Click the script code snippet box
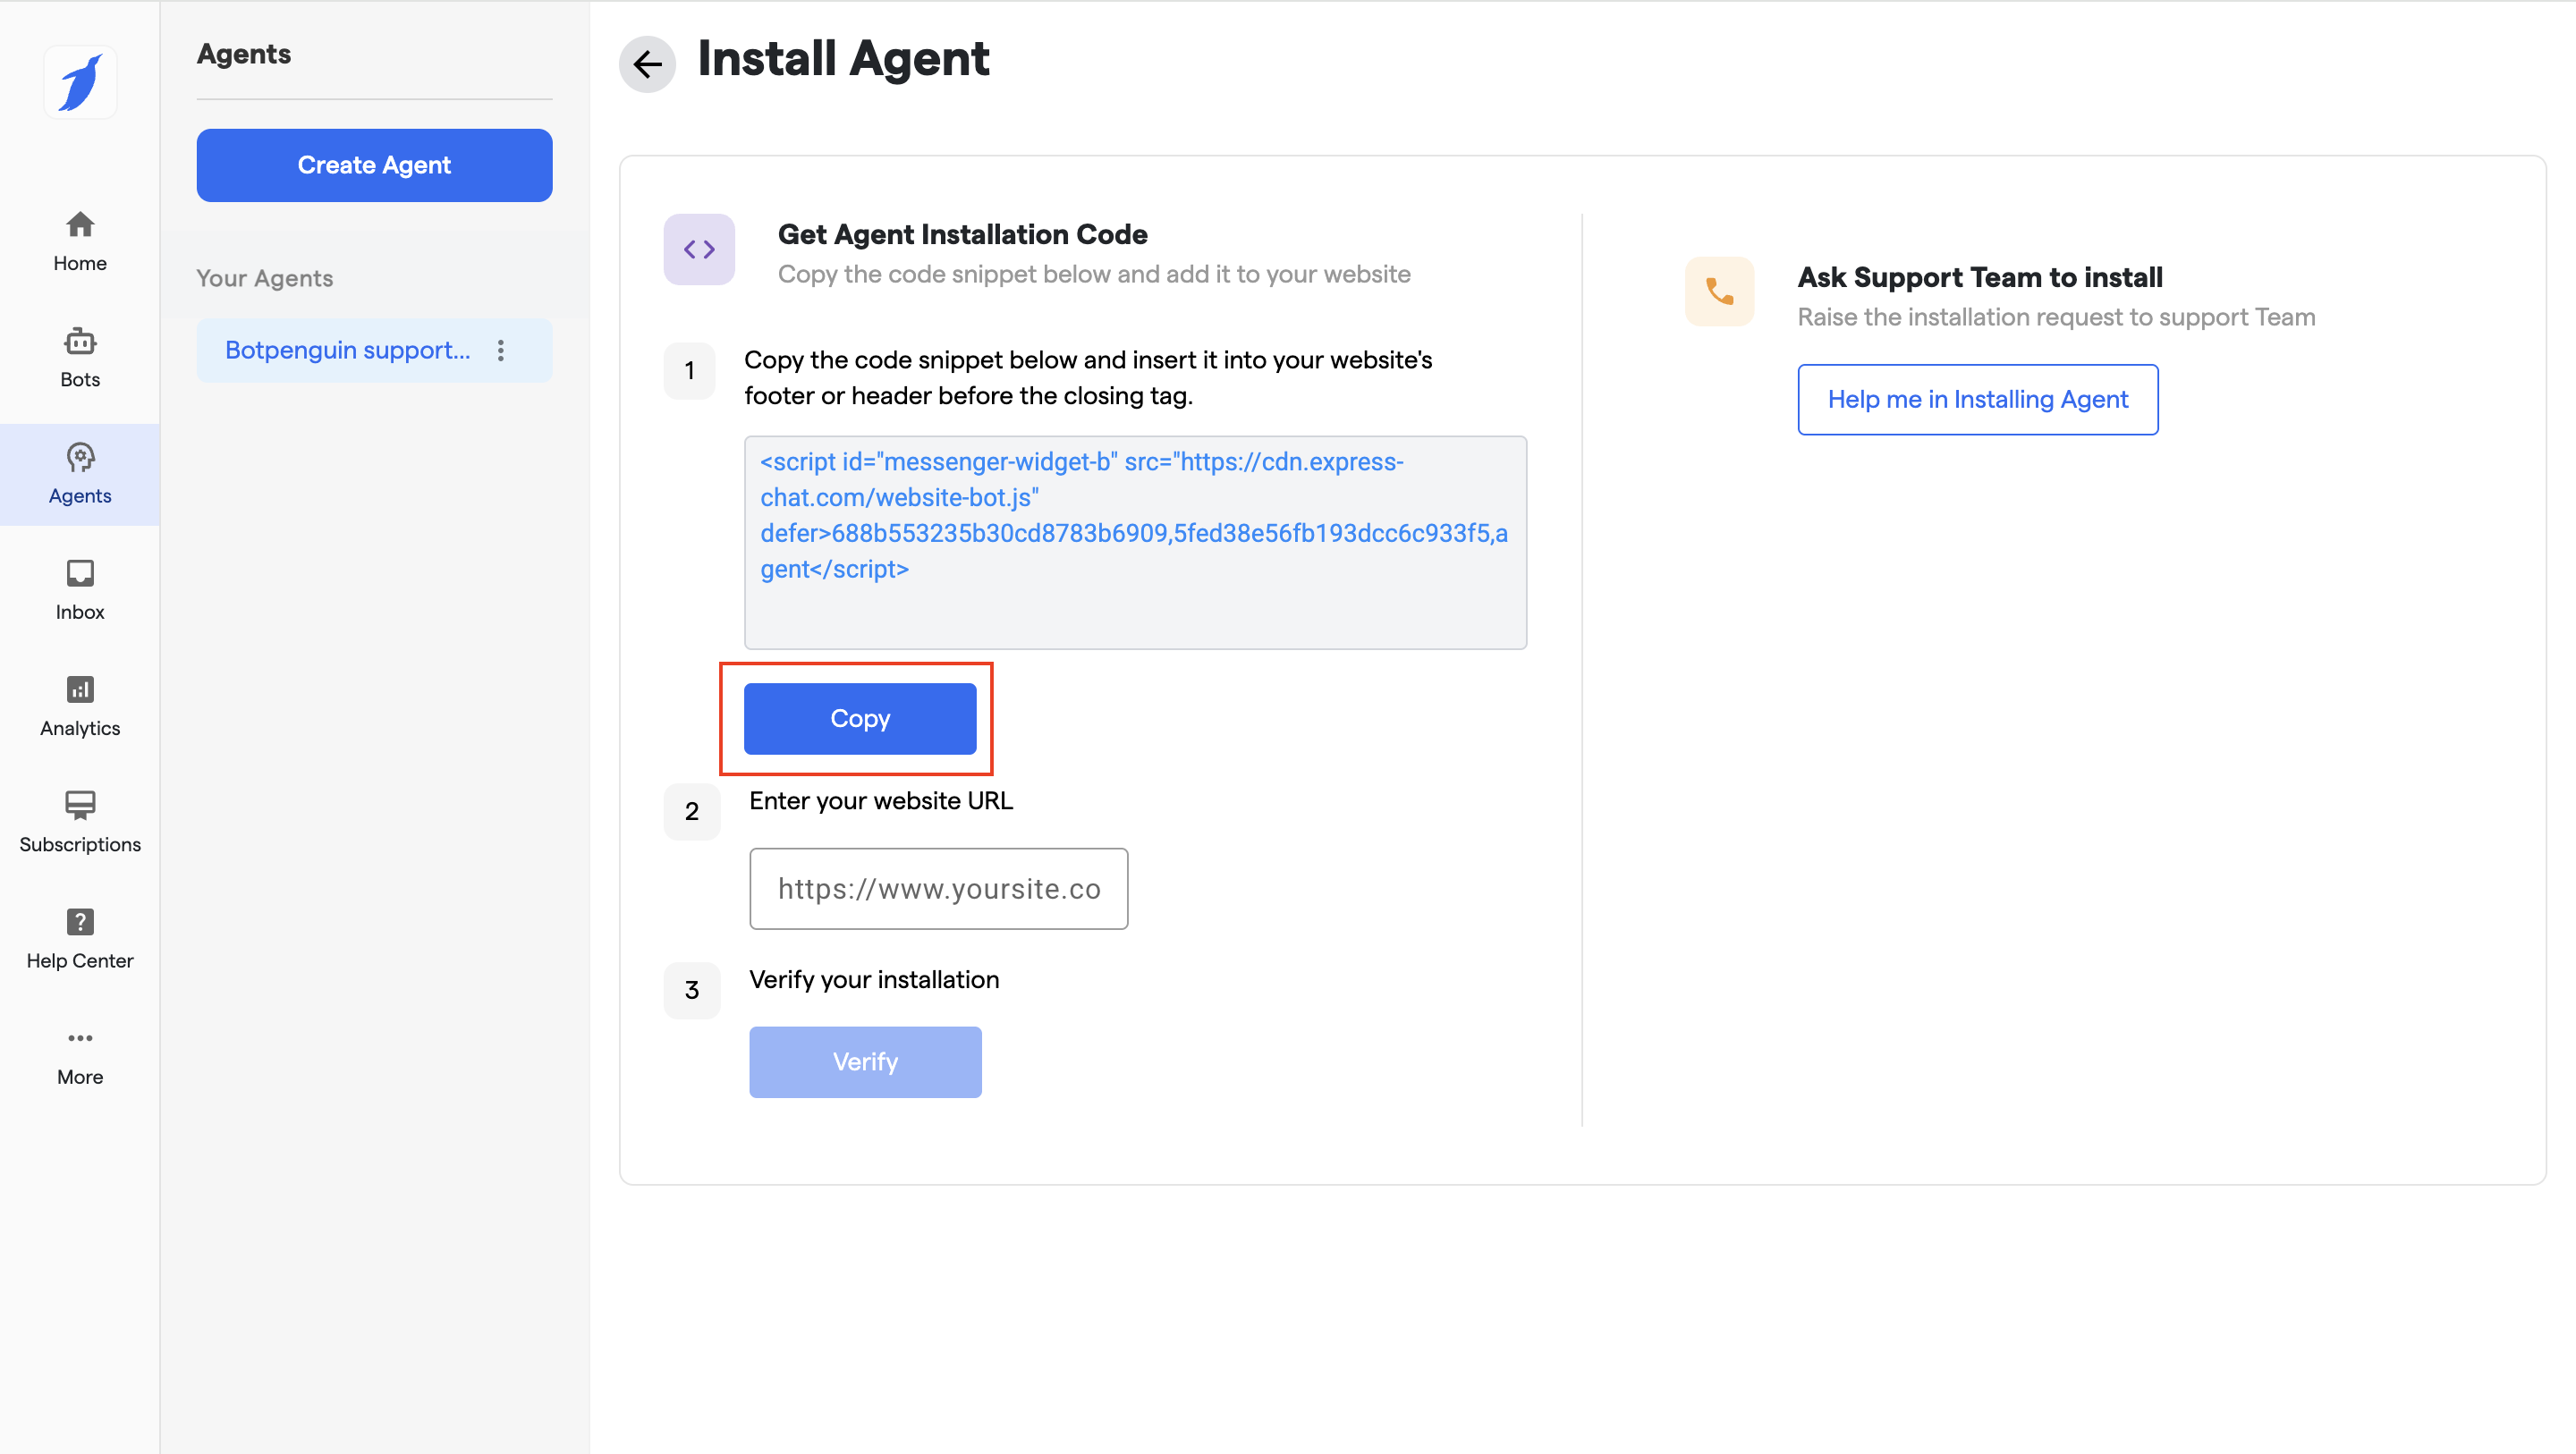 [1134, 541]
